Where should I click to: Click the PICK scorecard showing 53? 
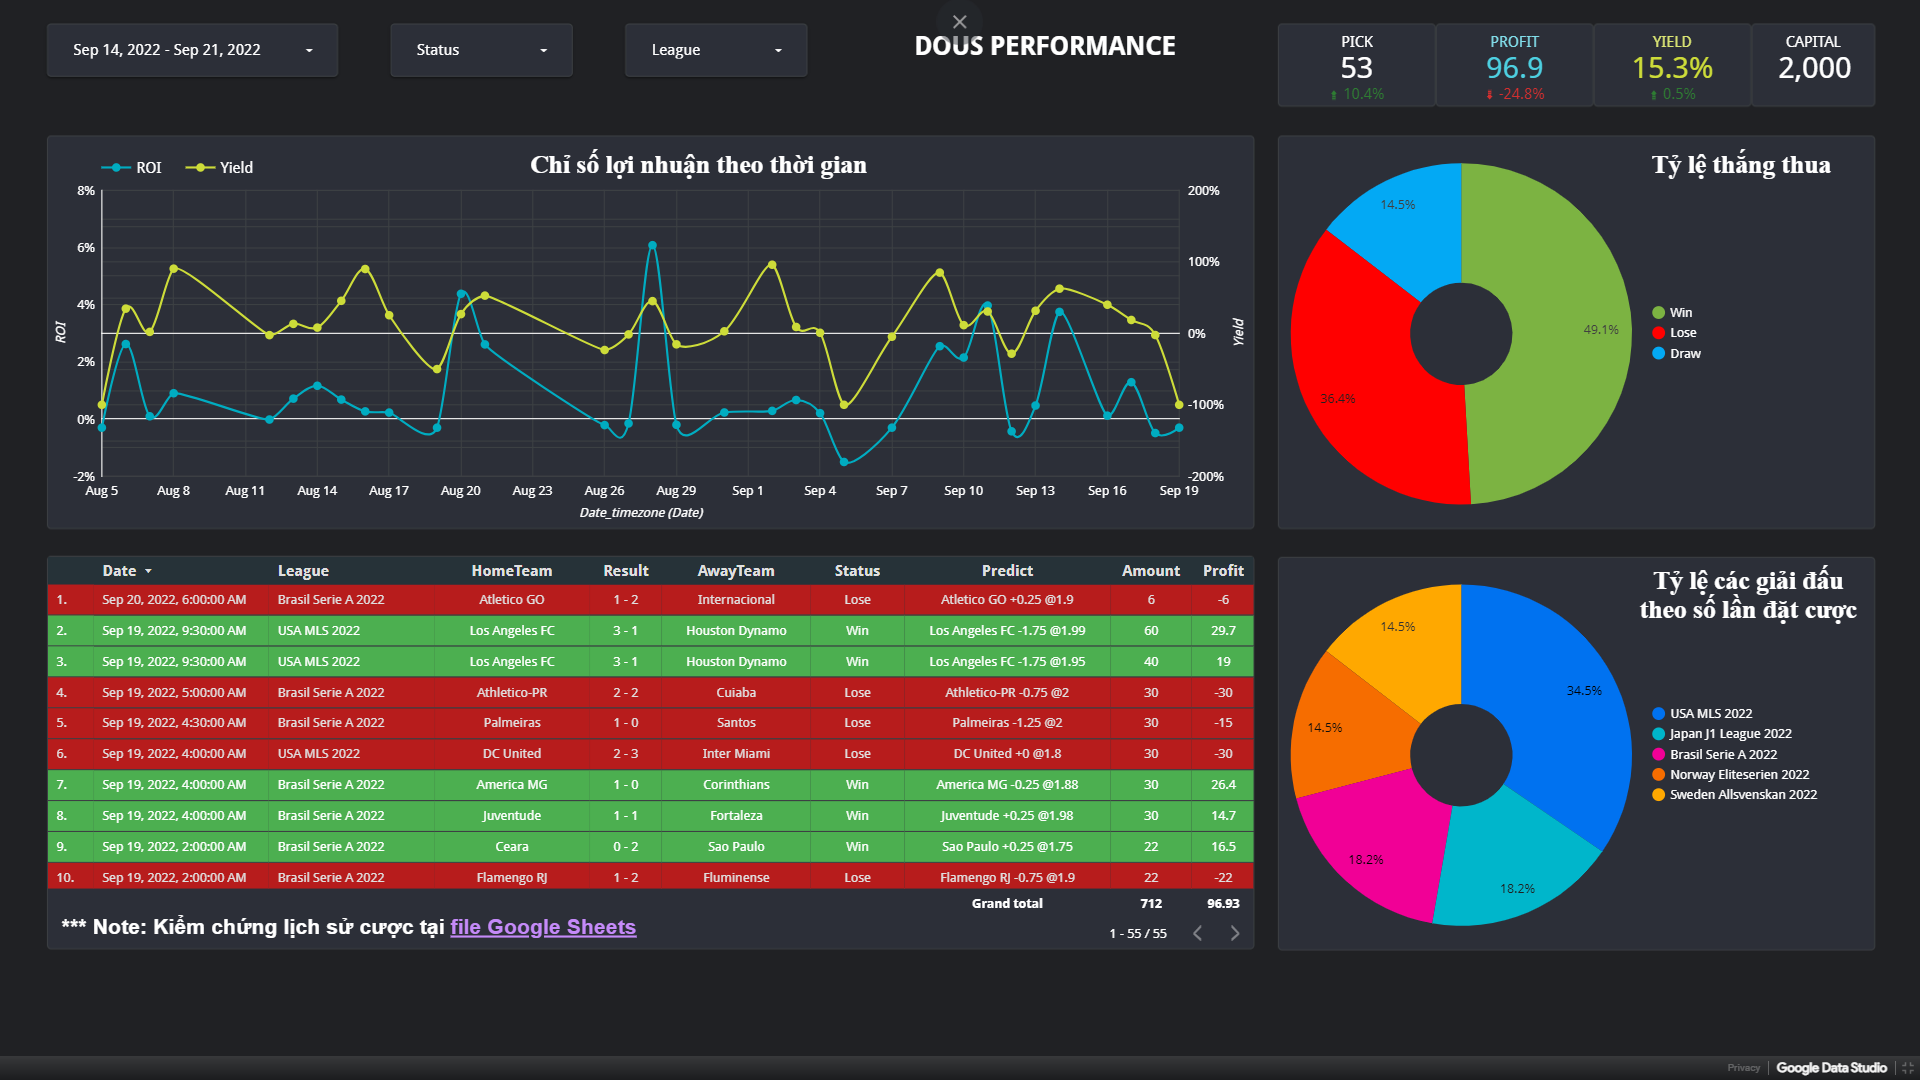[x=1357, y=66]
